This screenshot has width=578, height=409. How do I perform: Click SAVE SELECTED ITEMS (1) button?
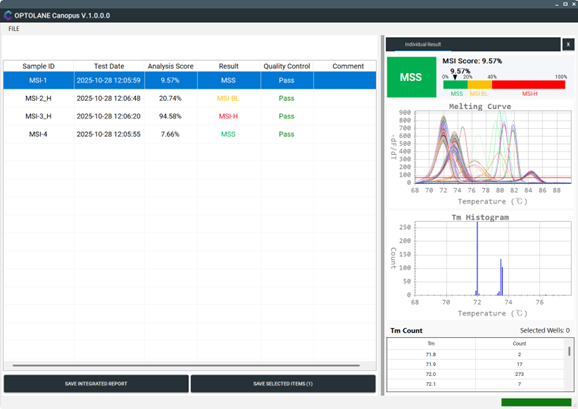point(283,384)
